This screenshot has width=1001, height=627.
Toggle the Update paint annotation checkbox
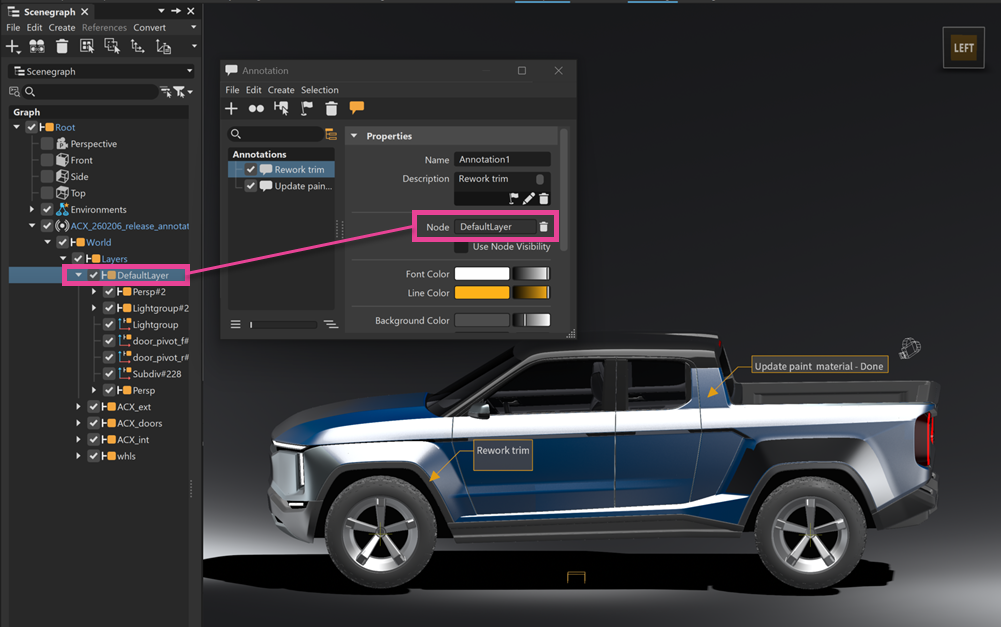(x=251, y=186)
